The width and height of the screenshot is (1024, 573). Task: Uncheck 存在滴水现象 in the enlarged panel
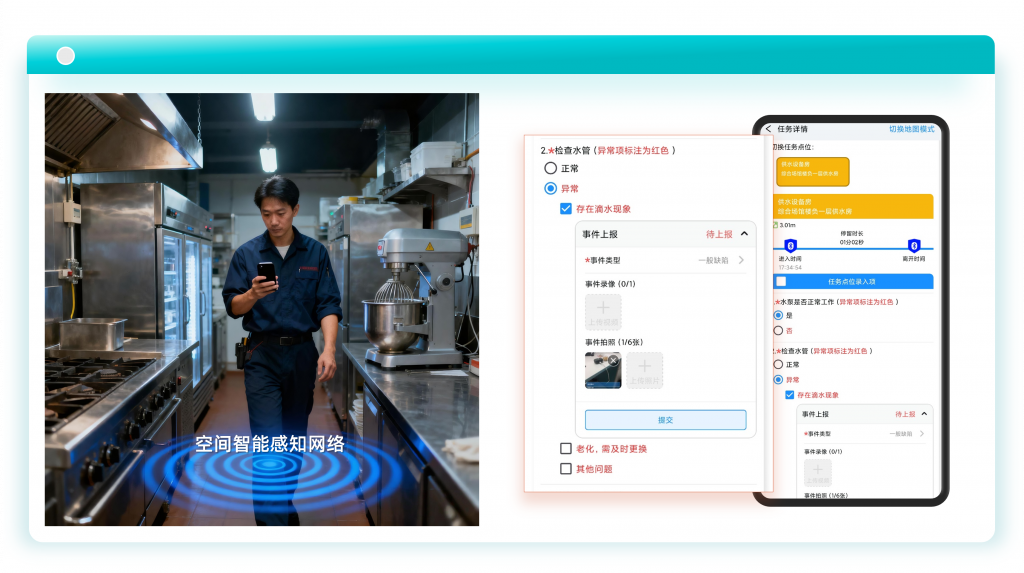click(x=566, y=209)
